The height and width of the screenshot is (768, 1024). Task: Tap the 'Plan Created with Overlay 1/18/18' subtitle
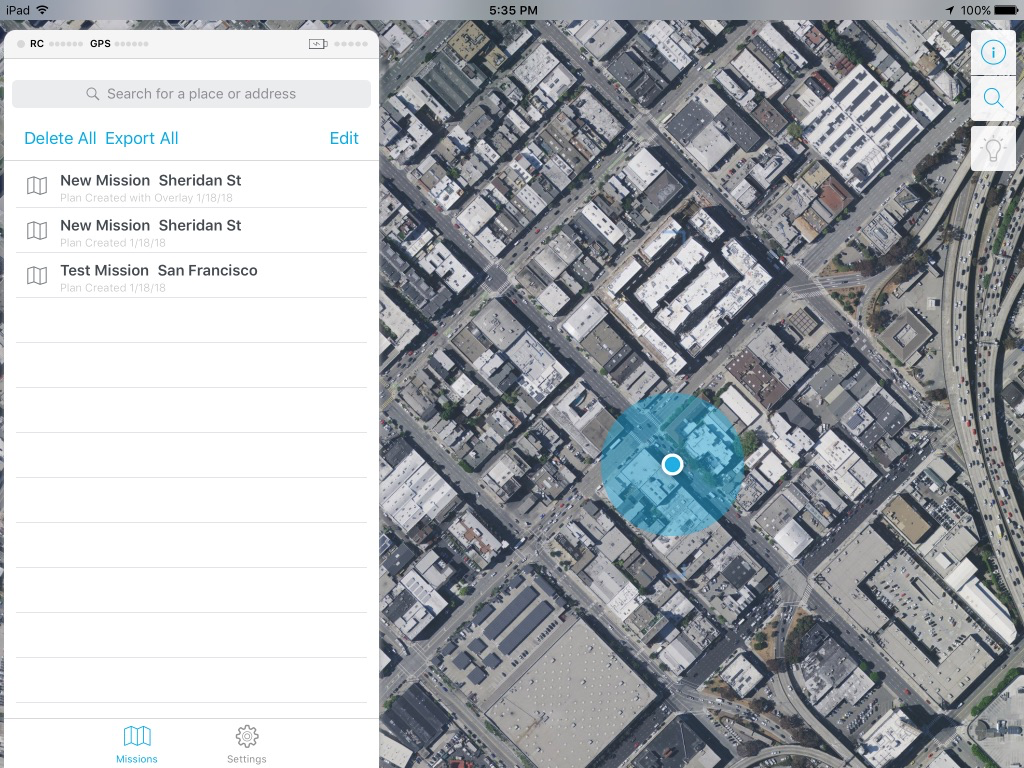(146, 198)
